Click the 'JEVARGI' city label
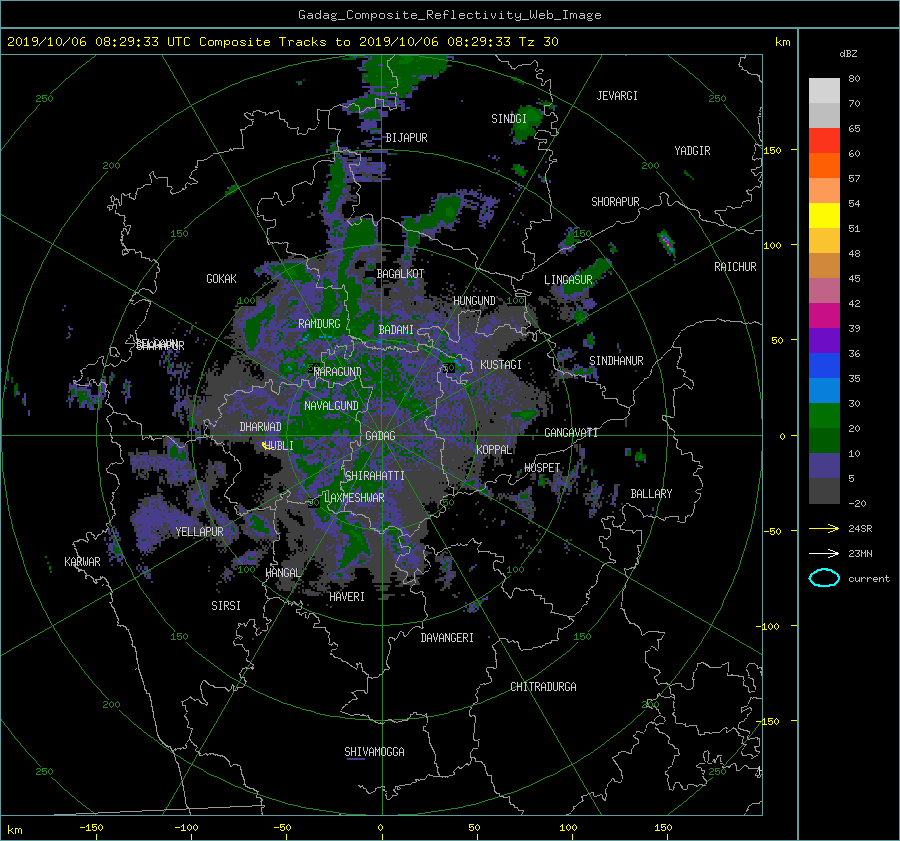The height and width of the screenshot is (841, 900). click(x=617, y=96)
